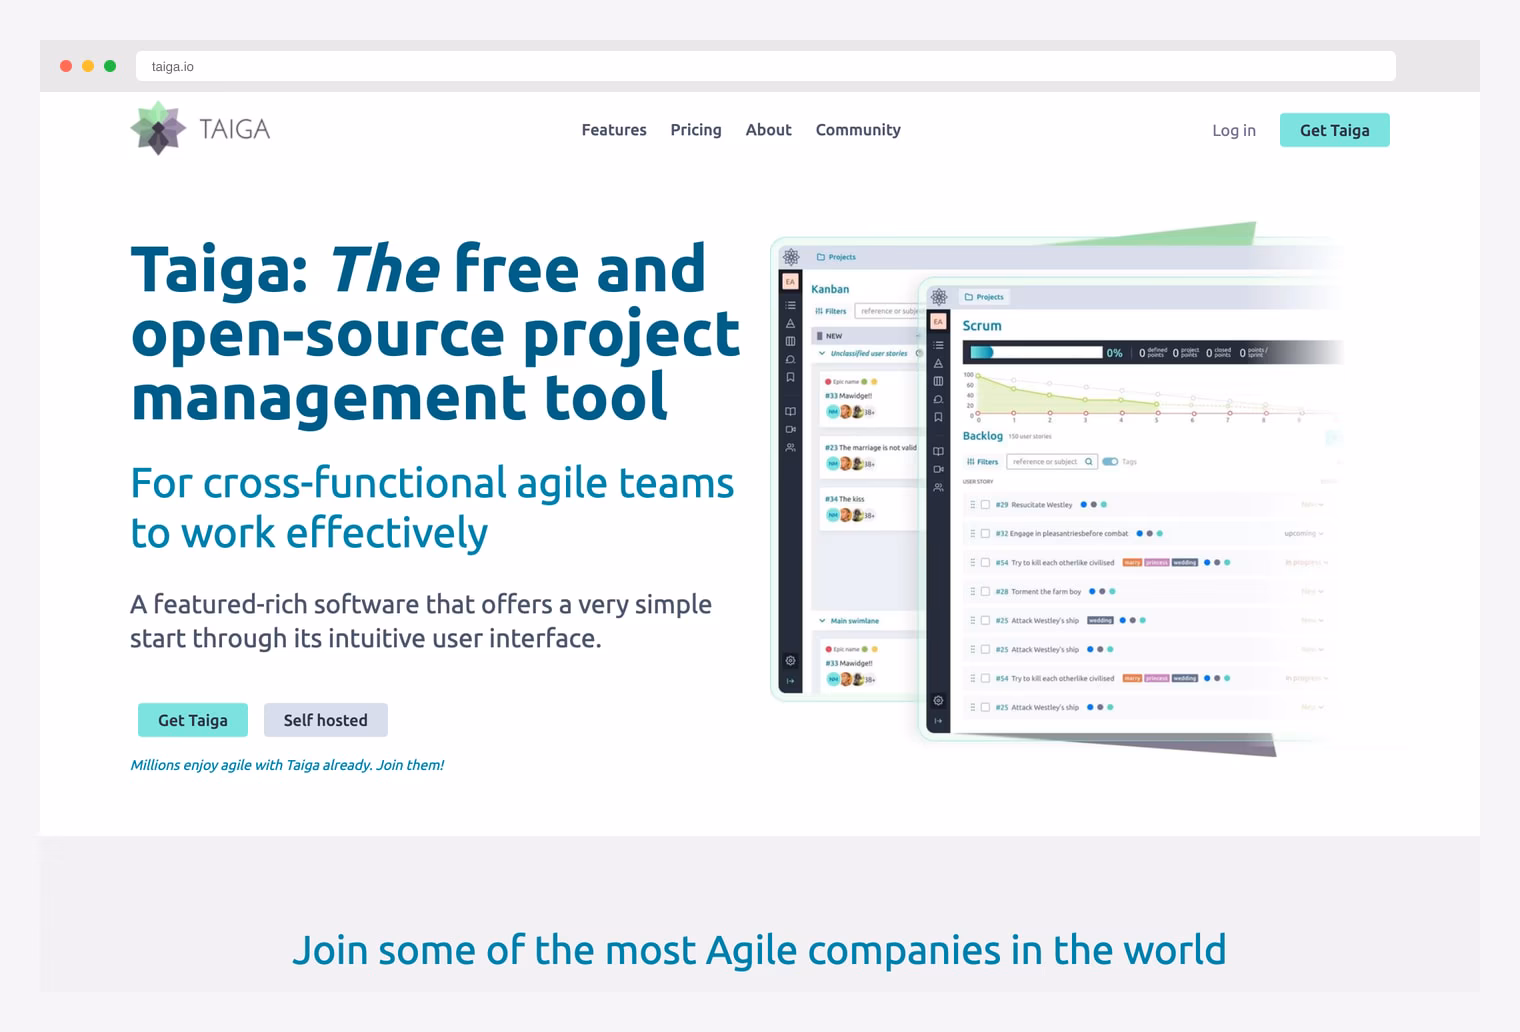The height and width of the screenshot is (1032, 1520).
Task: Open the team people icon in Kanban sidebar
Action: (790, 447)
